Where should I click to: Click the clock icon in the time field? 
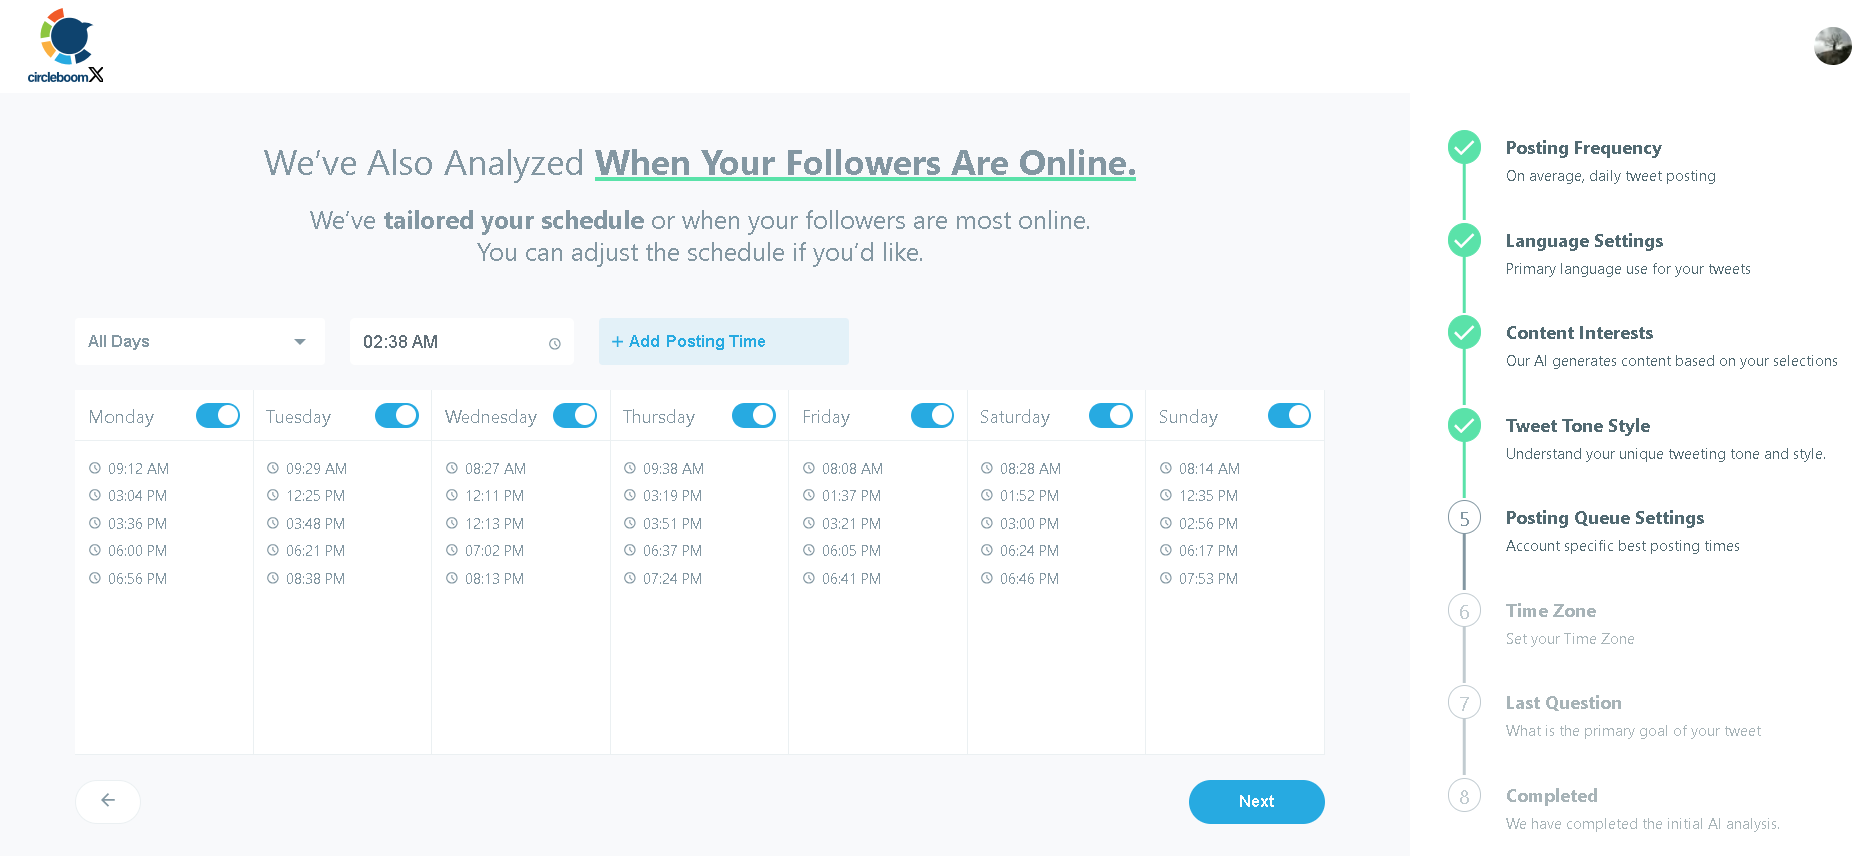tap(554, 343)
